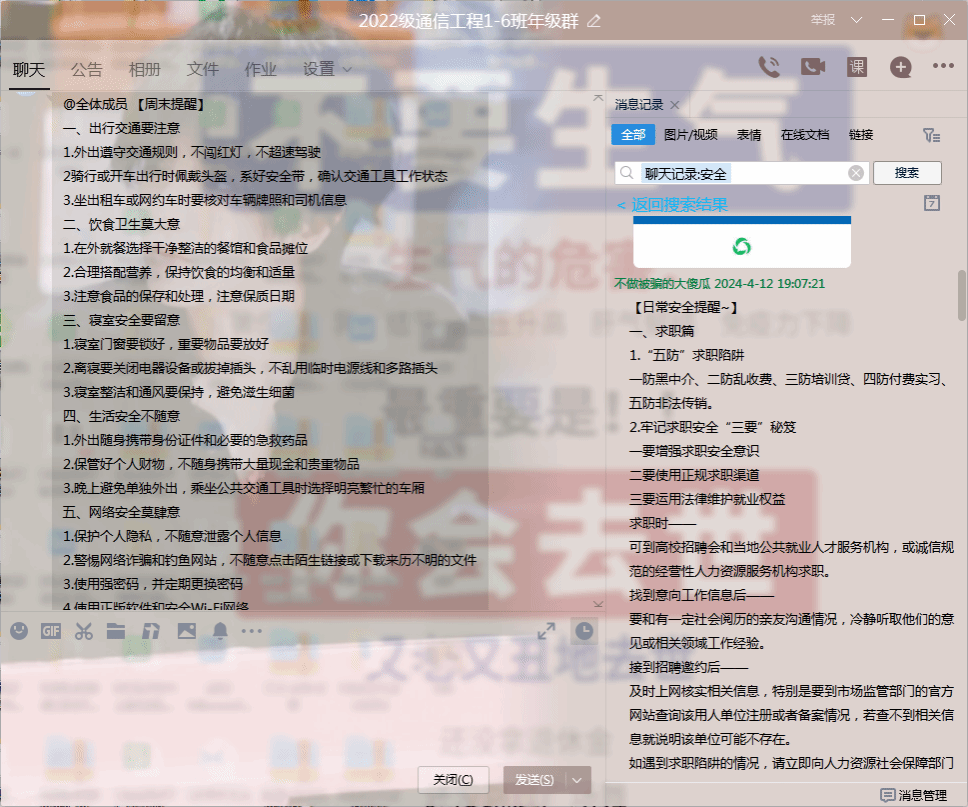Viewport: 968px width, 807px height.
Task: Open the dropdown arrow beside 发送 button
Action: (579, 780)
